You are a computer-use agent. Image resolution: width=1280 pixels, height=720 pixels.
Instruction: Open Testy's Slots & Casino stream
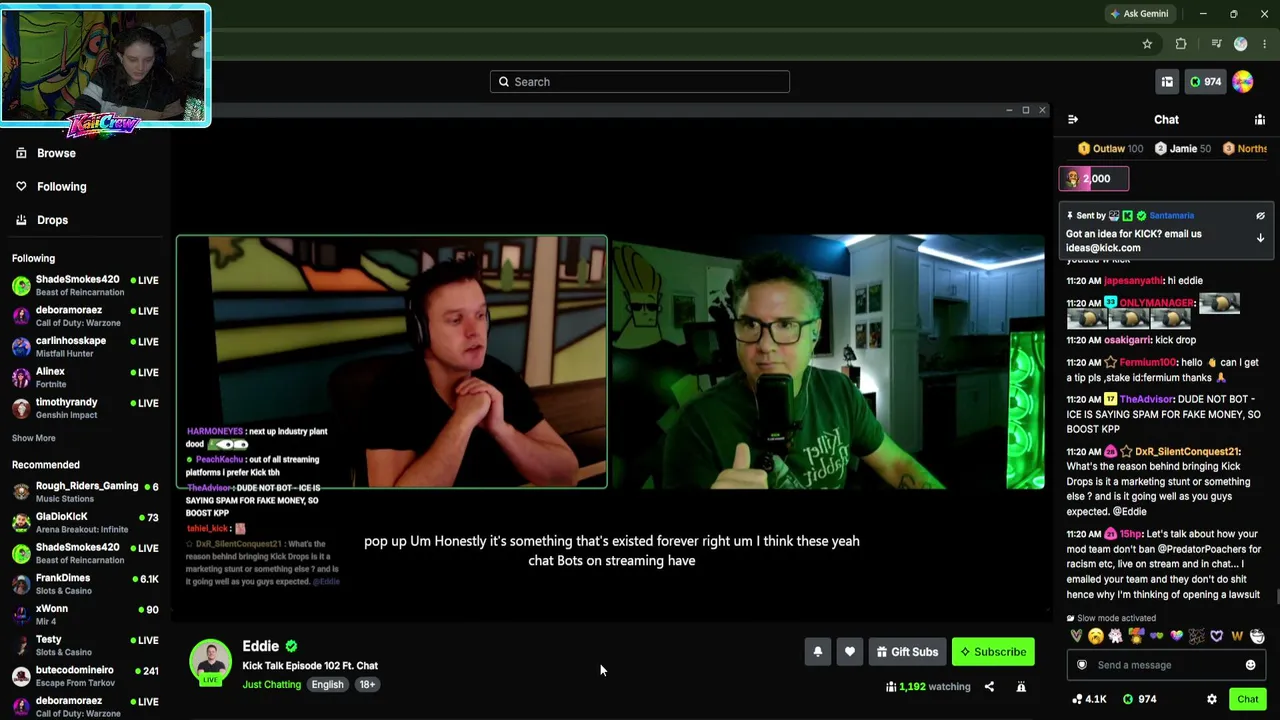pos(85,645)
